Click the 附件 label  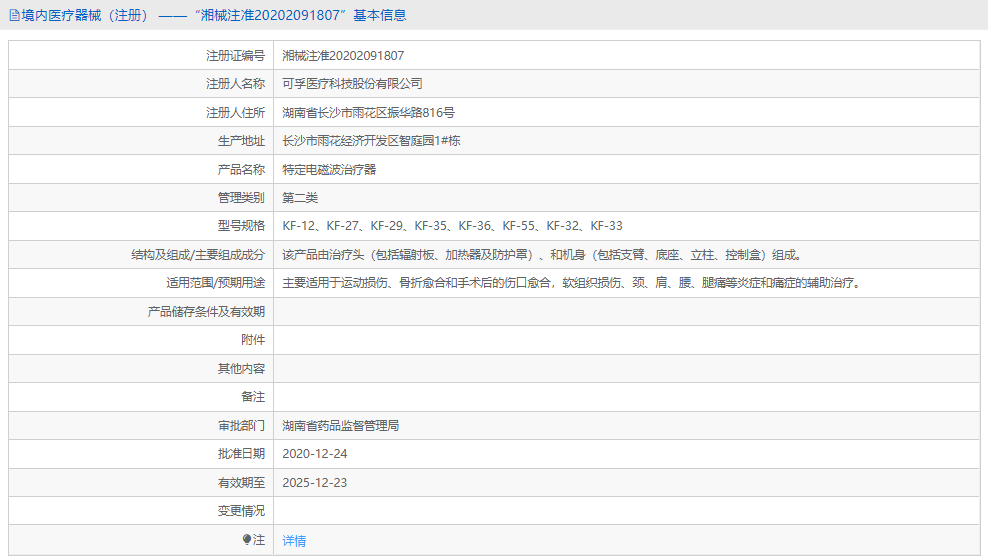(253, 340)
